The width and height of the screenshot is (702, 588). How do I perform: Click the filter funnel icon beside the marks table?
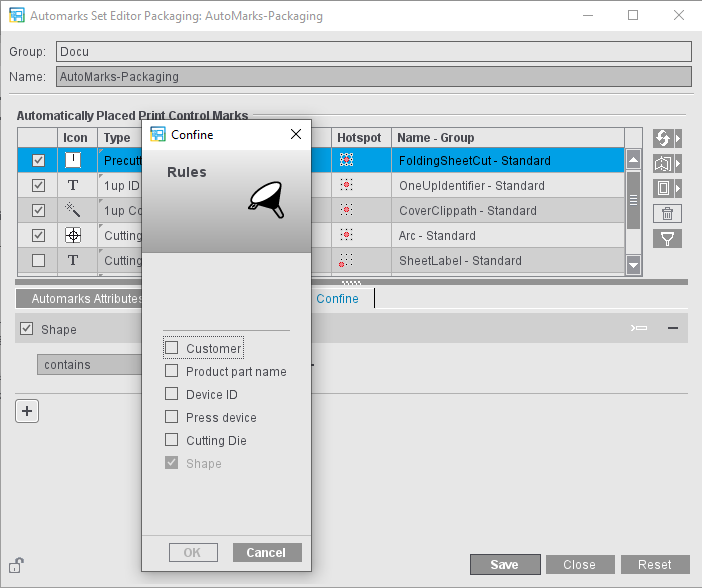pos(667,238)
